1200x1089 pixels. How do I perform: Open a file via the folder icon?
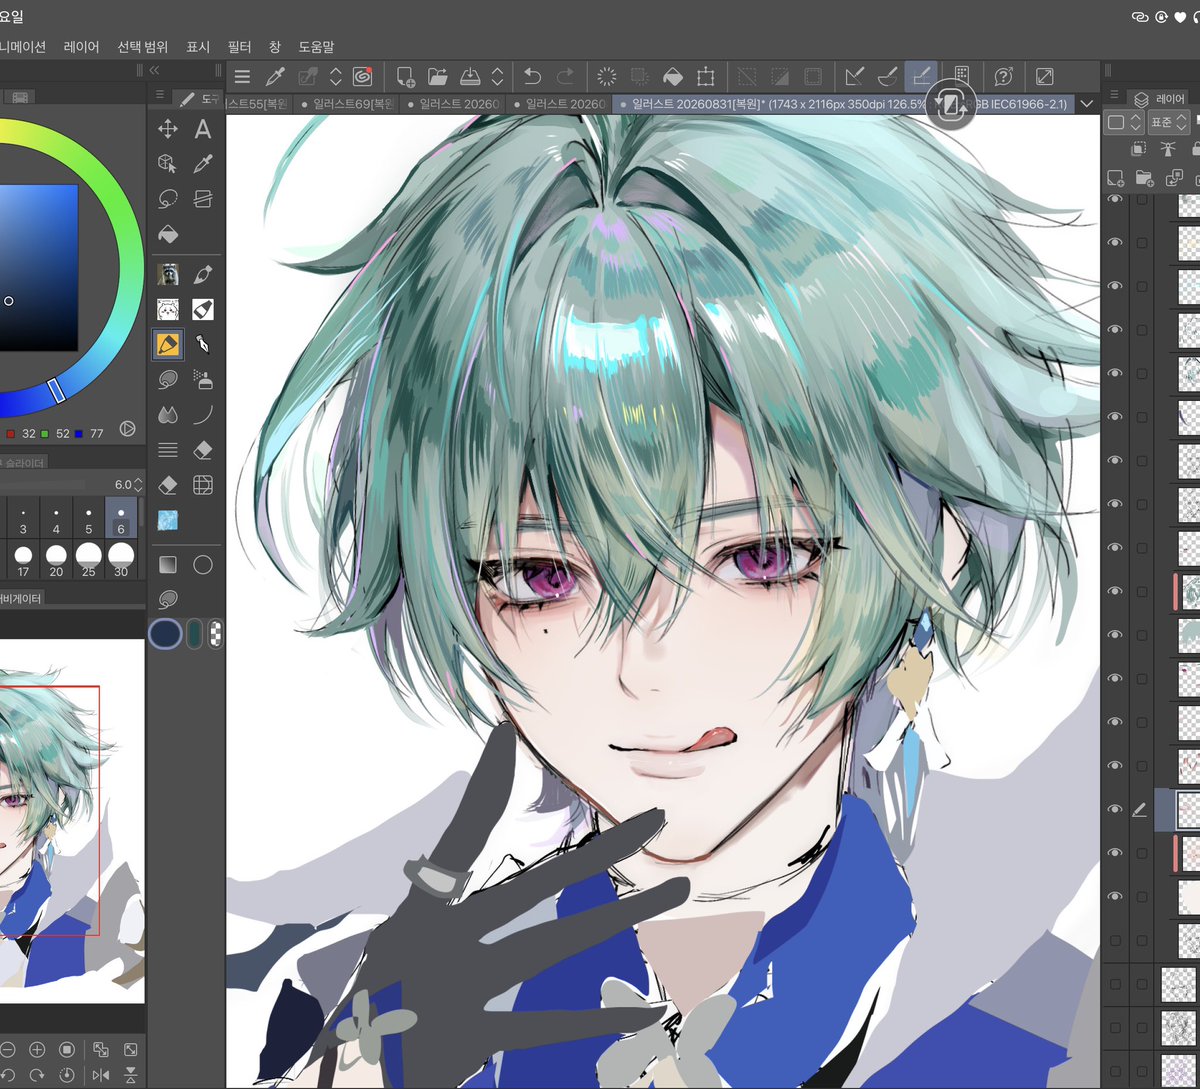437,76
